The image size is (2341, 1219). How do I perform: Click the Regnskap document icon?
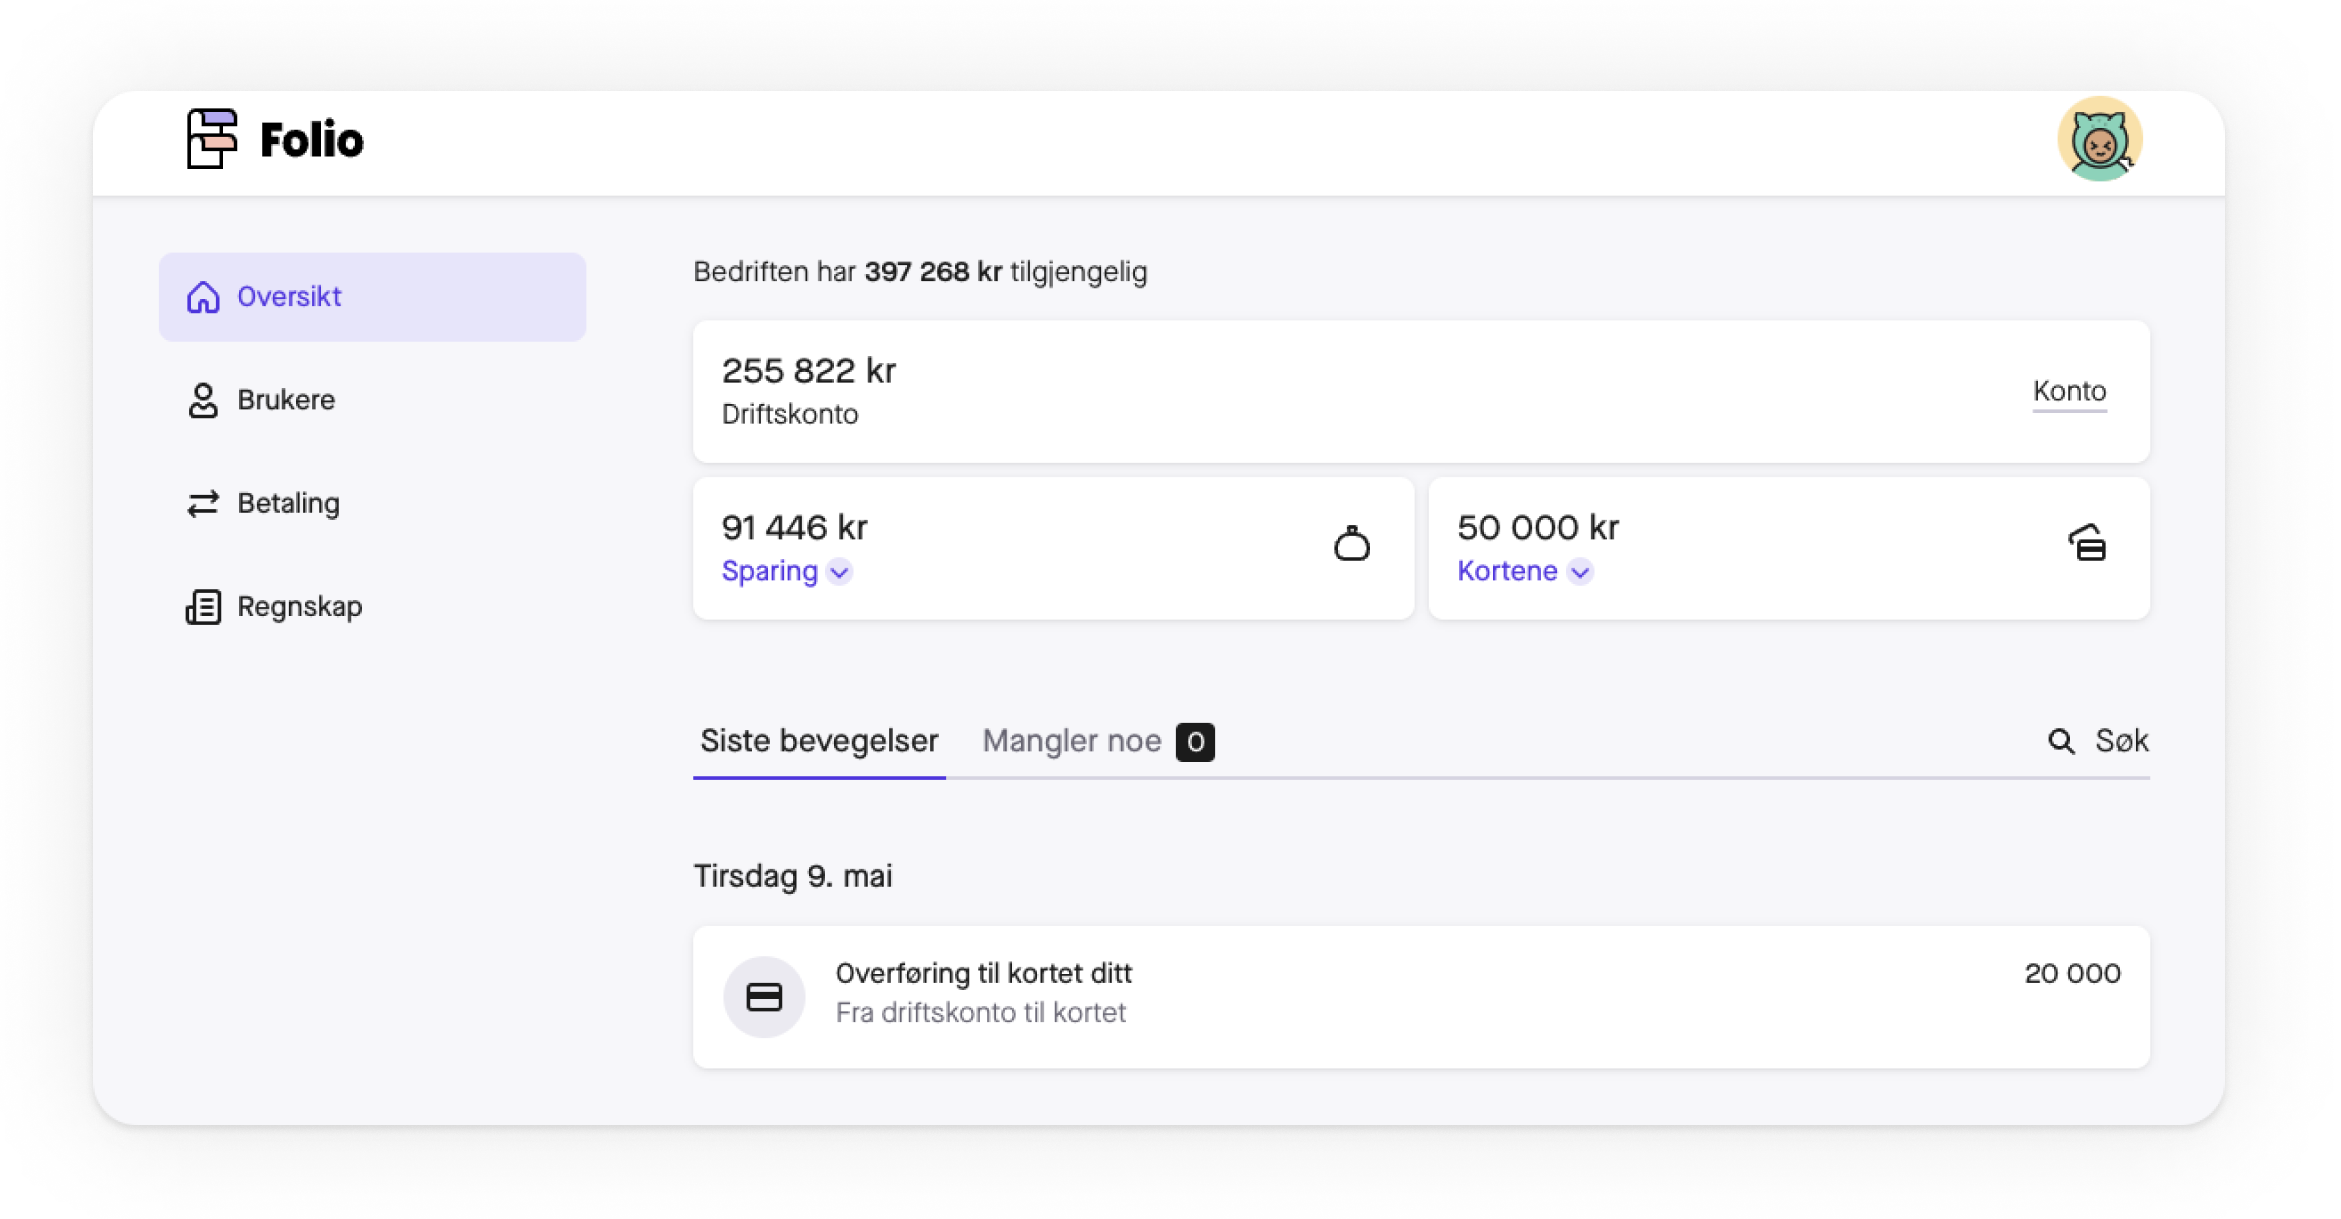[203, 606]
